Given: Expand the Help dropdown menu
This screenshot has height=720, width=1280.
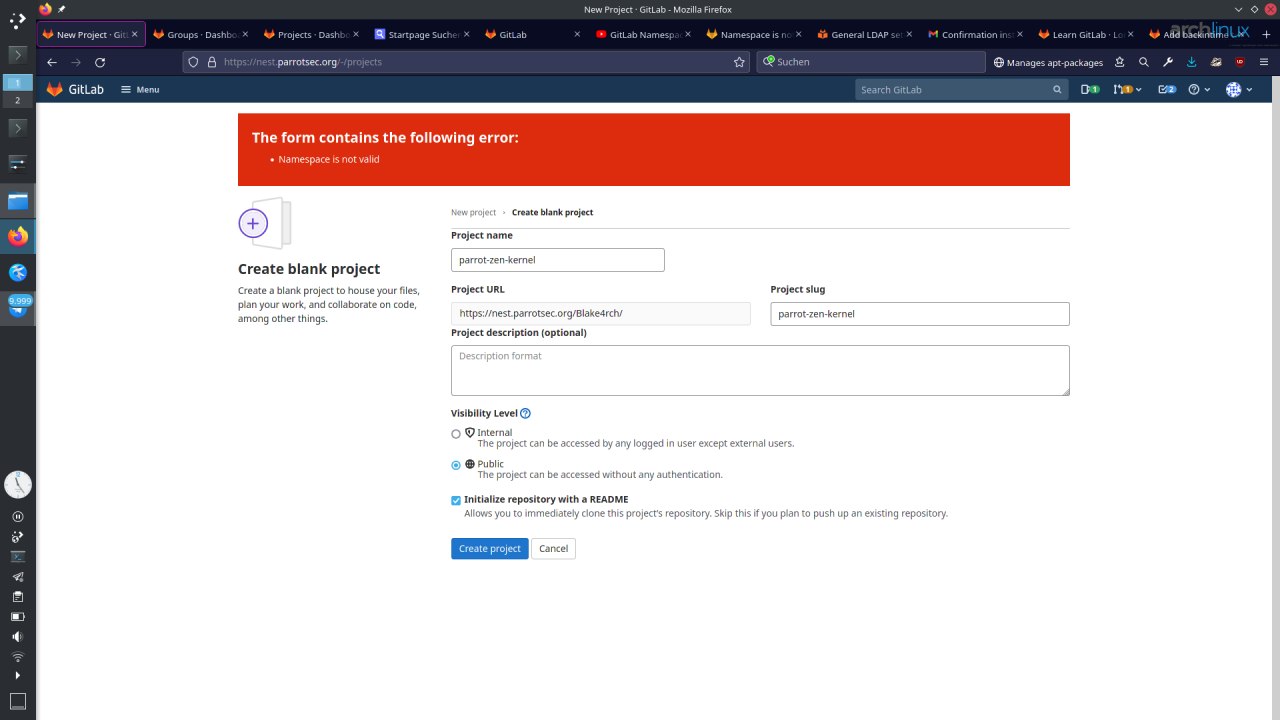Looking at the screenshot, I should [1199, 90].
